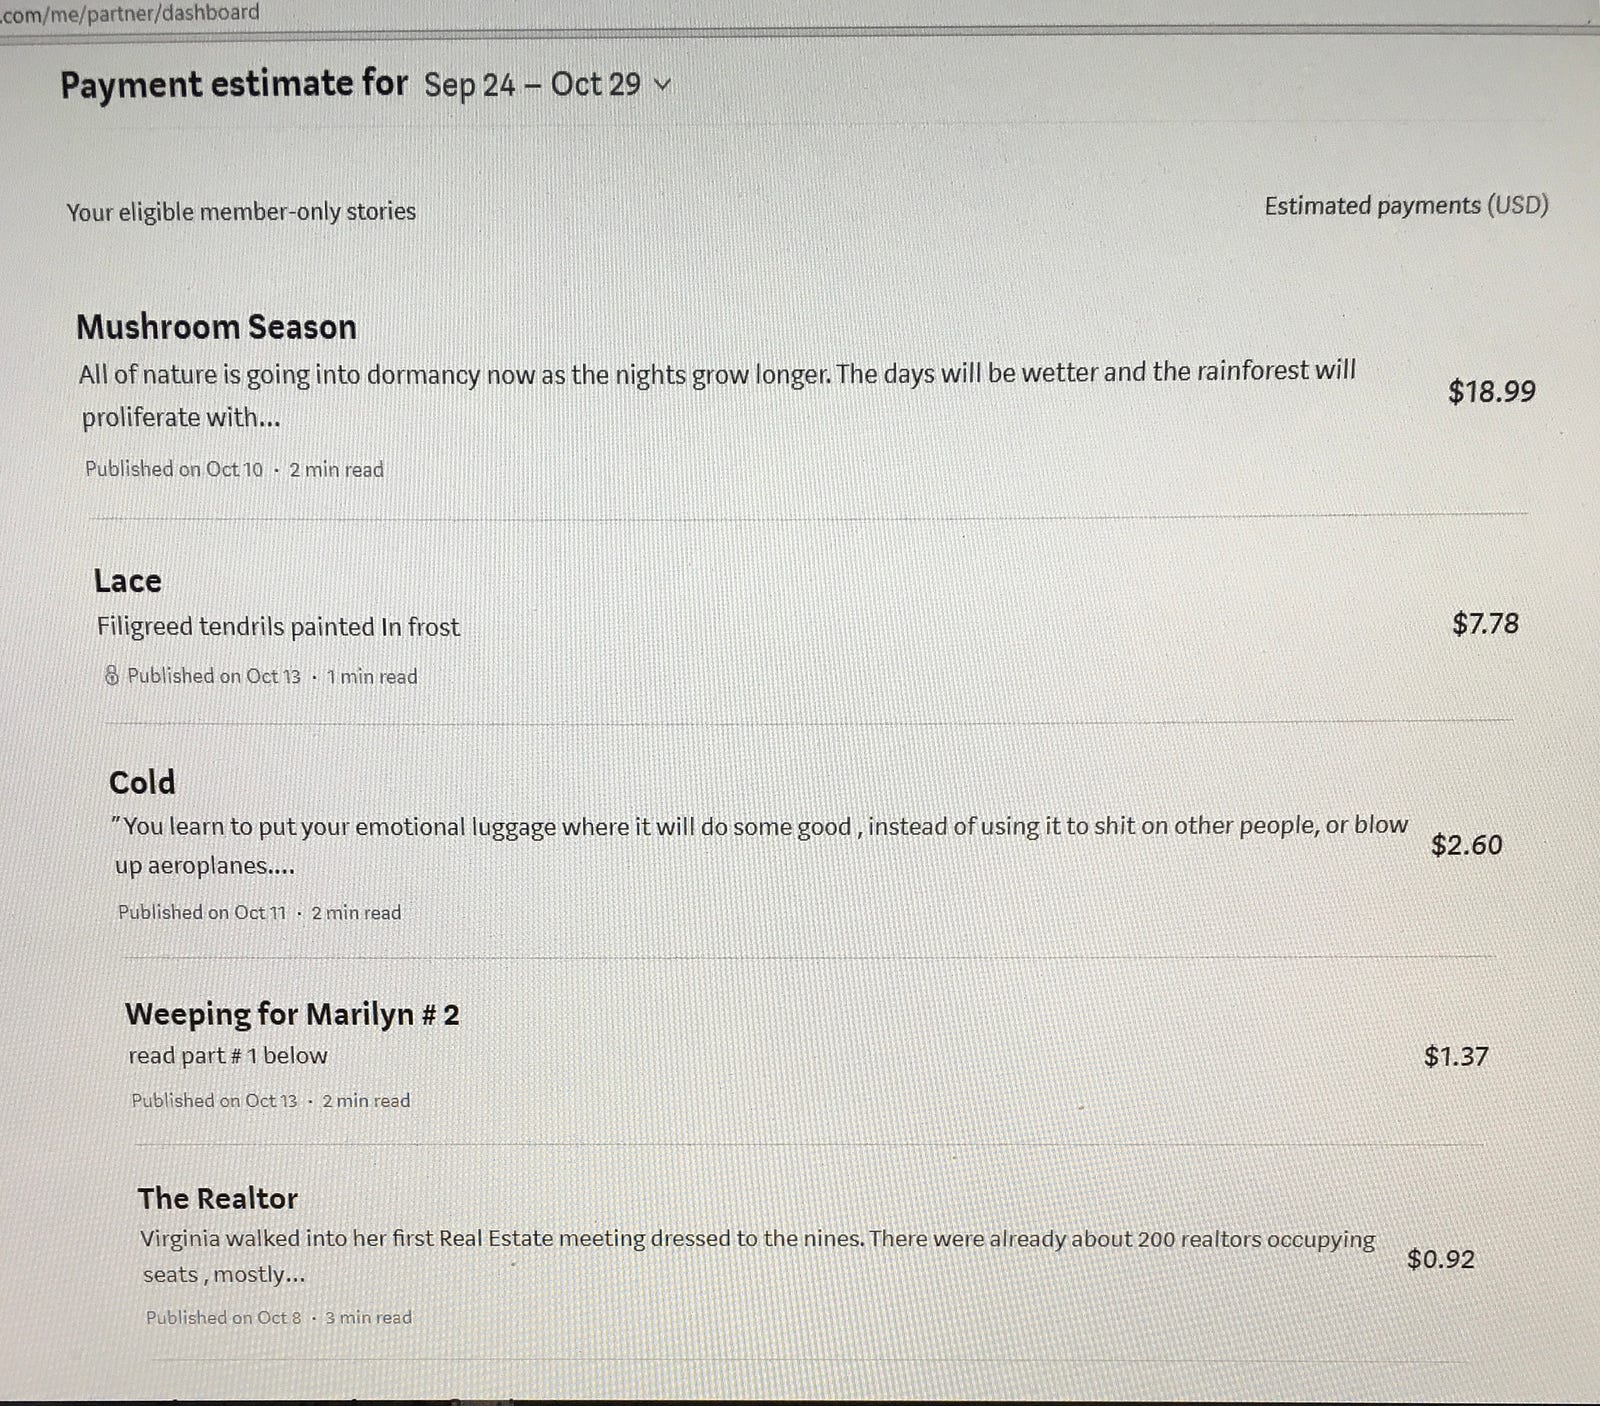Click 'Published on Oct 8' date text

(223, 1318)
